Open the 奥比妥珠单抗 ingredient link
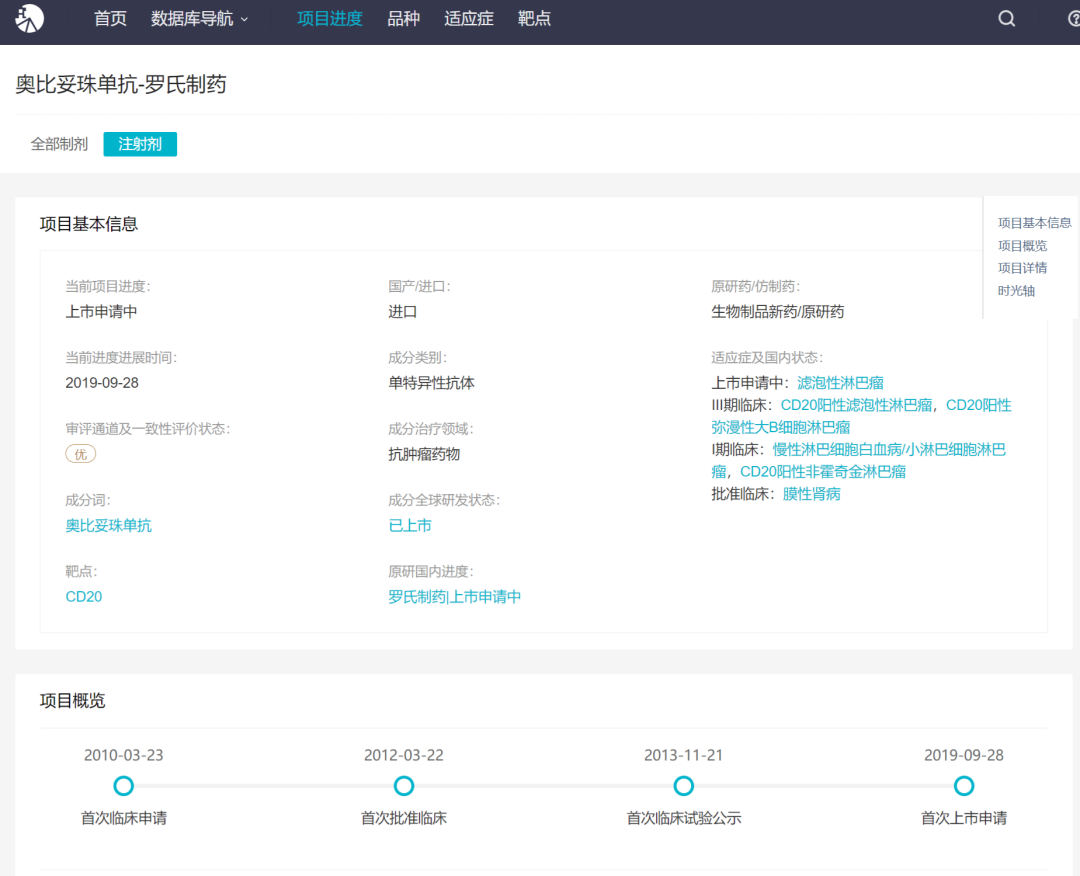1080x876 pixels. 108,525
